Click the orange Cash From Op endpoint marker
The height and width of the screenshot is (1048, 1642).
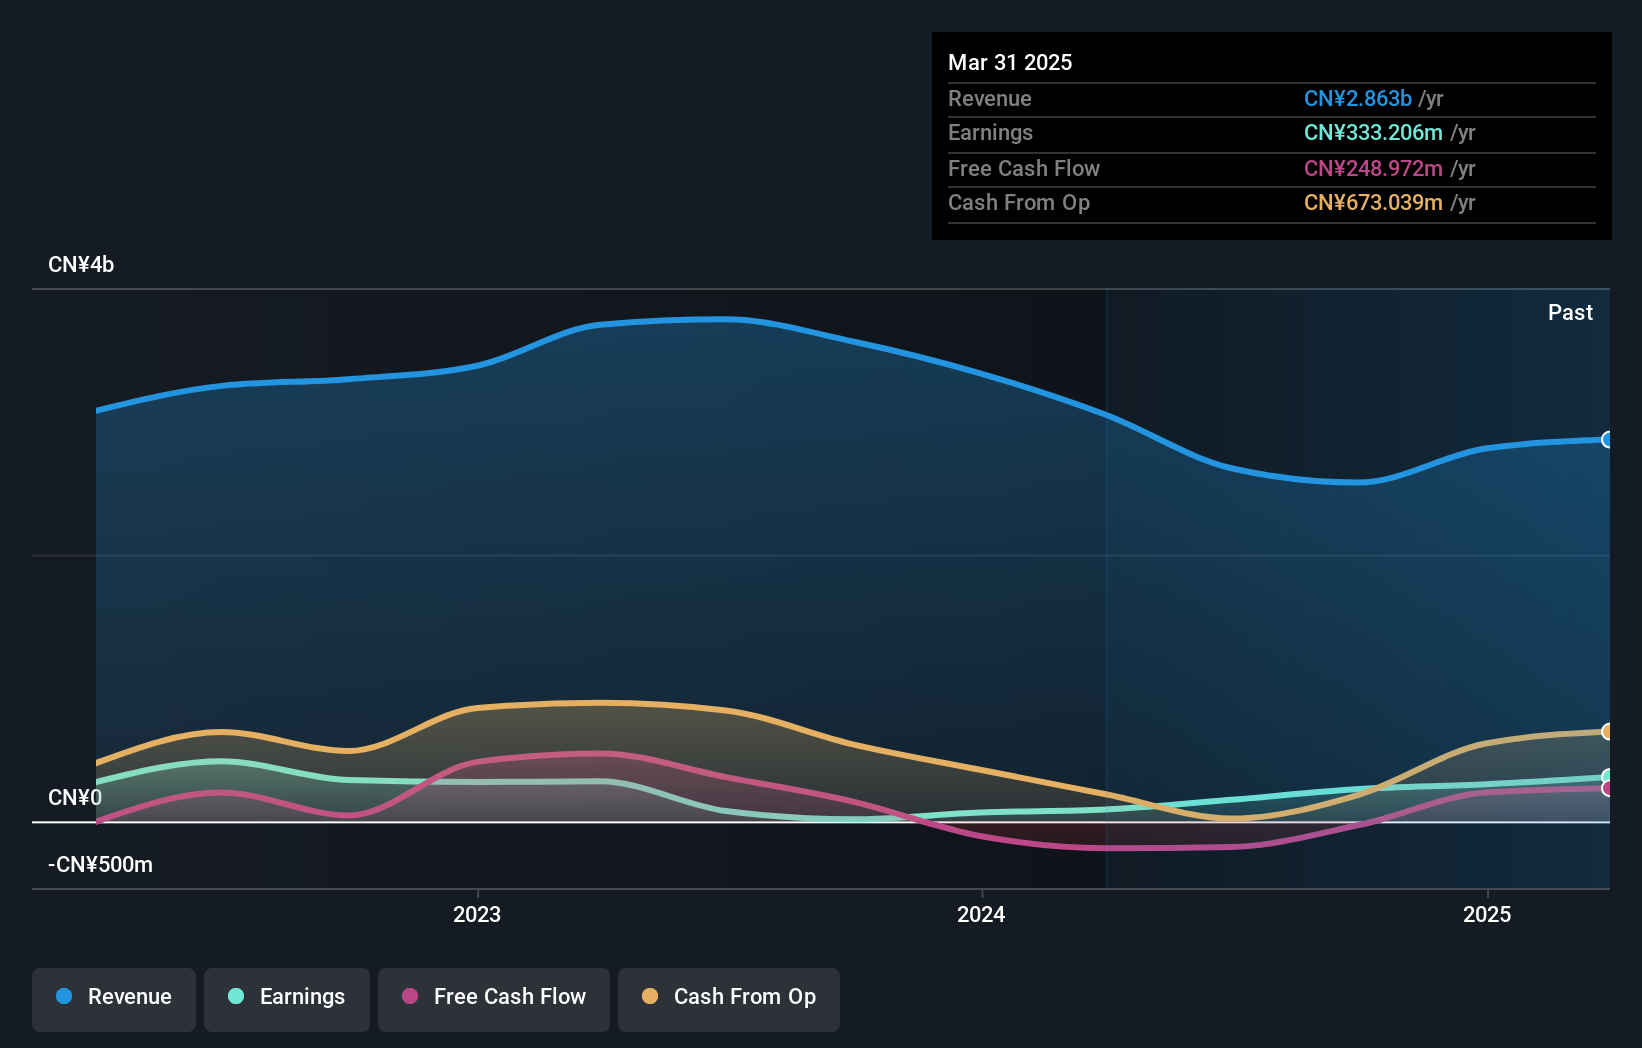[1607, 732]
